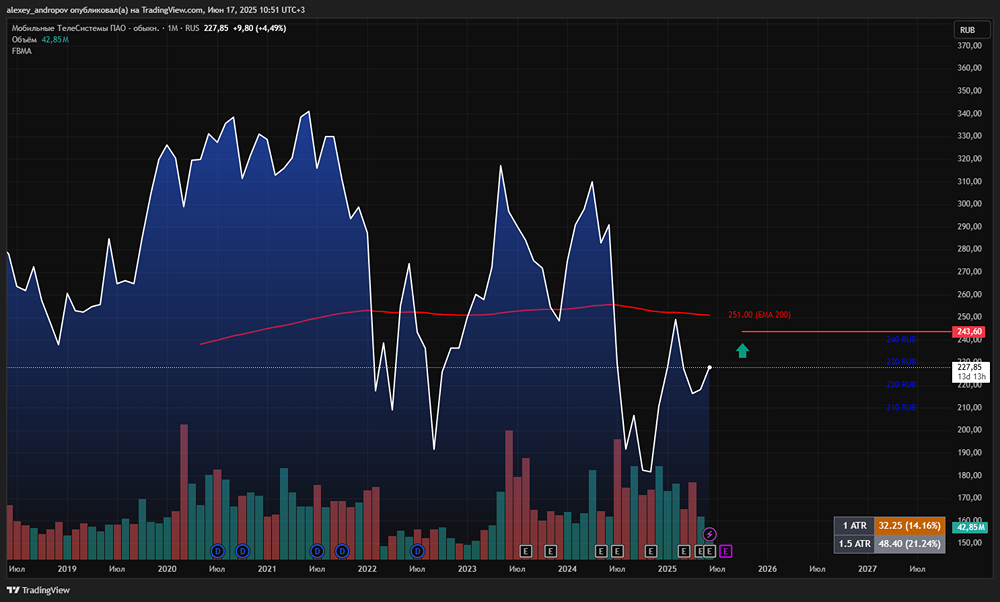Image resolution: width=1000 pixels, height=602 pixels.
Task: Click the Объём volume indicator legend
Action: [24, 40]
